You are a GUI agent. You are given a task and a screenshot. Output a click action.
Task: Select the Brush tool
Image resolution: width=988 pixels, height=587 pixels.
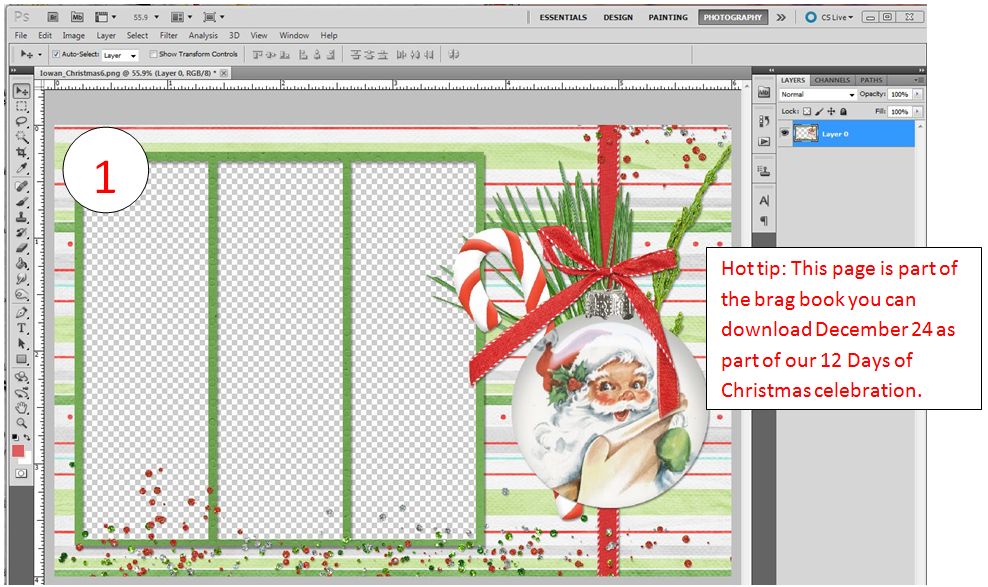point(21,202)
